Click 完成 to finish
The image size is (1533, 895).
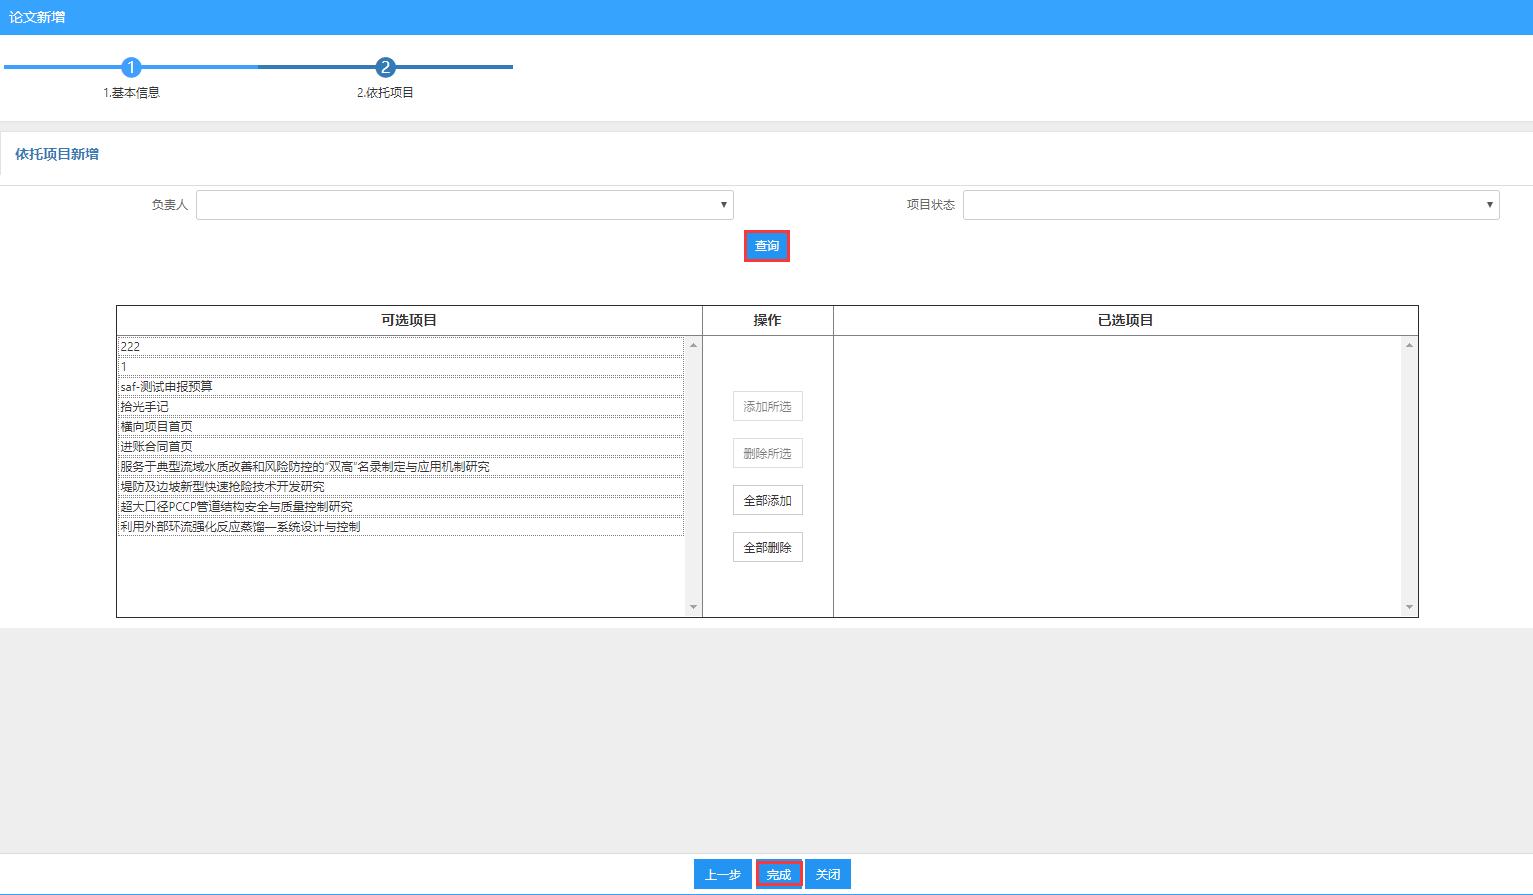779,875
